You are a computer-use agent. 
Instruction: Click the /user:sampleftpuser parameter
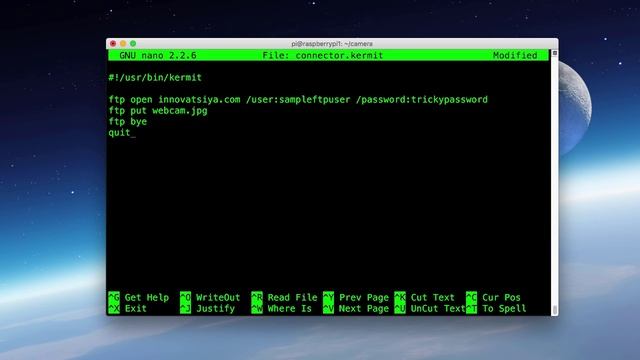pyautogui.click(x=298, y=100)
